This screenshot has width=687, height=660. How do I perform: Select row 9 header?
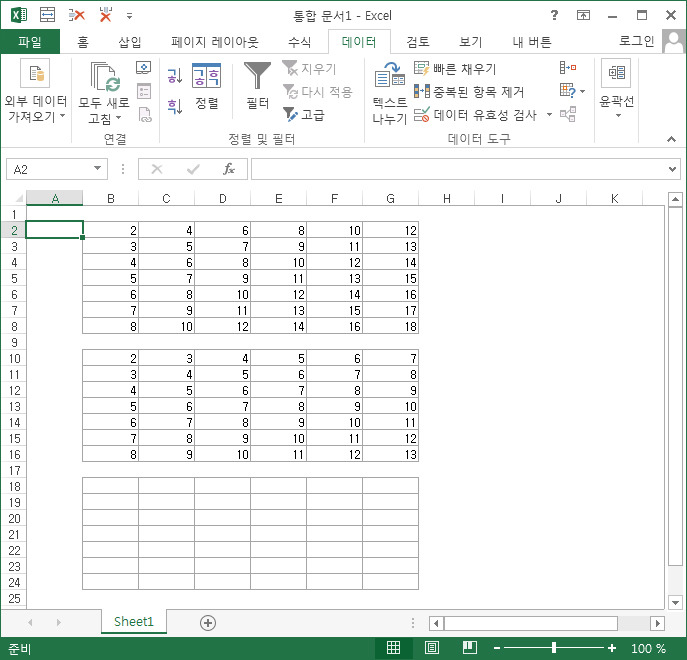14,342
